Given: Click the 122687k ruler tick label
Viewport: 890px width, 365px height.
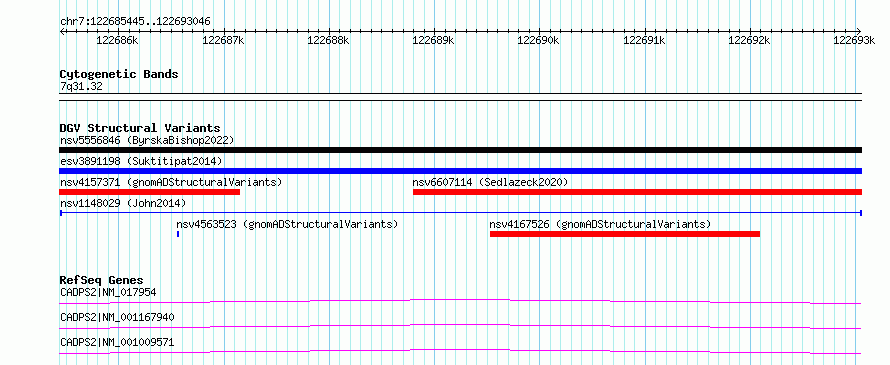Looking at the screenshot, I should coord(223,40).
